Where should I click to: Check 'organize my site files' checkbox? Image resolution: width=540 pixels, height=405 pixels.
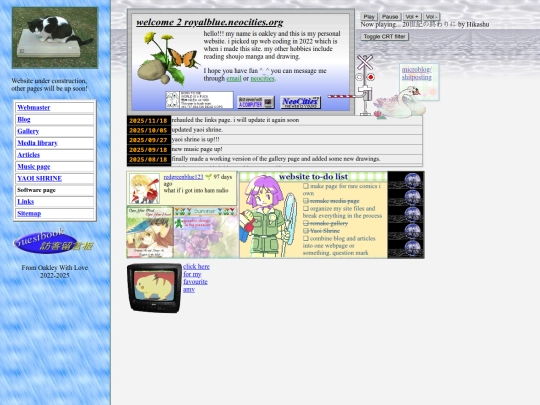click(x=306, y=208)
